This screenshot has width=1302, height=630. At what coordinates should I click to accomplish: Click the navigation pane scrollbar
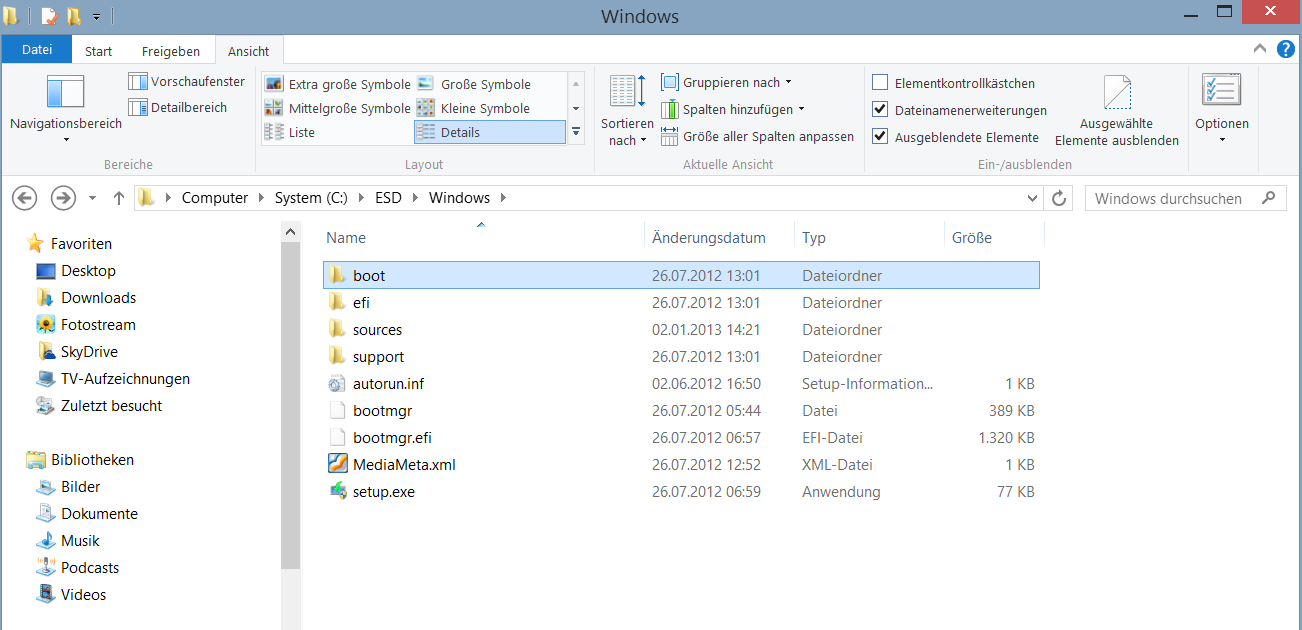290,406
